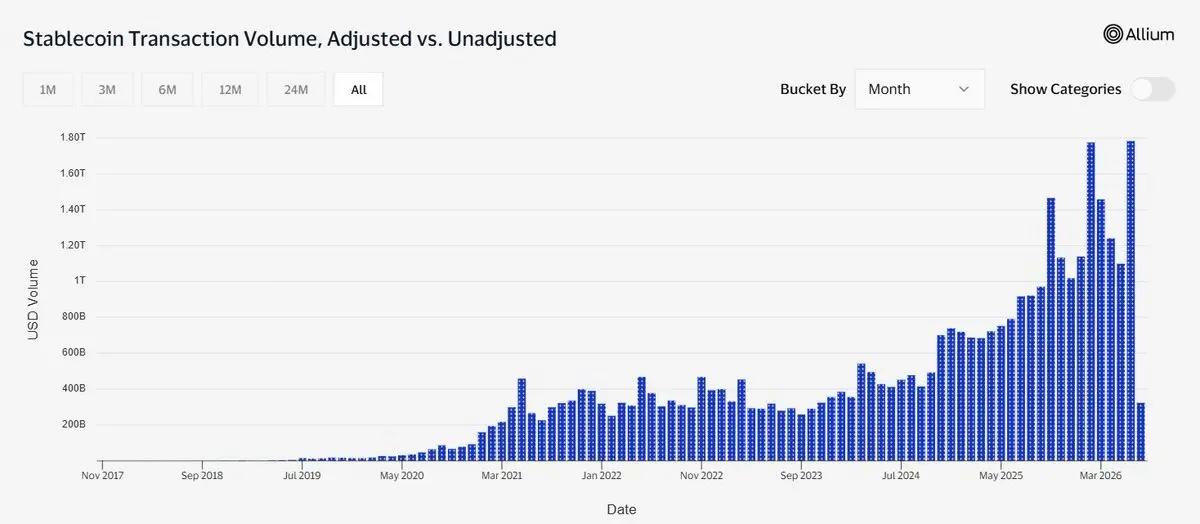Click the short final bar at the chart's right edge
Viewport: 1200px width, 524px height.
click(1141, 431)
